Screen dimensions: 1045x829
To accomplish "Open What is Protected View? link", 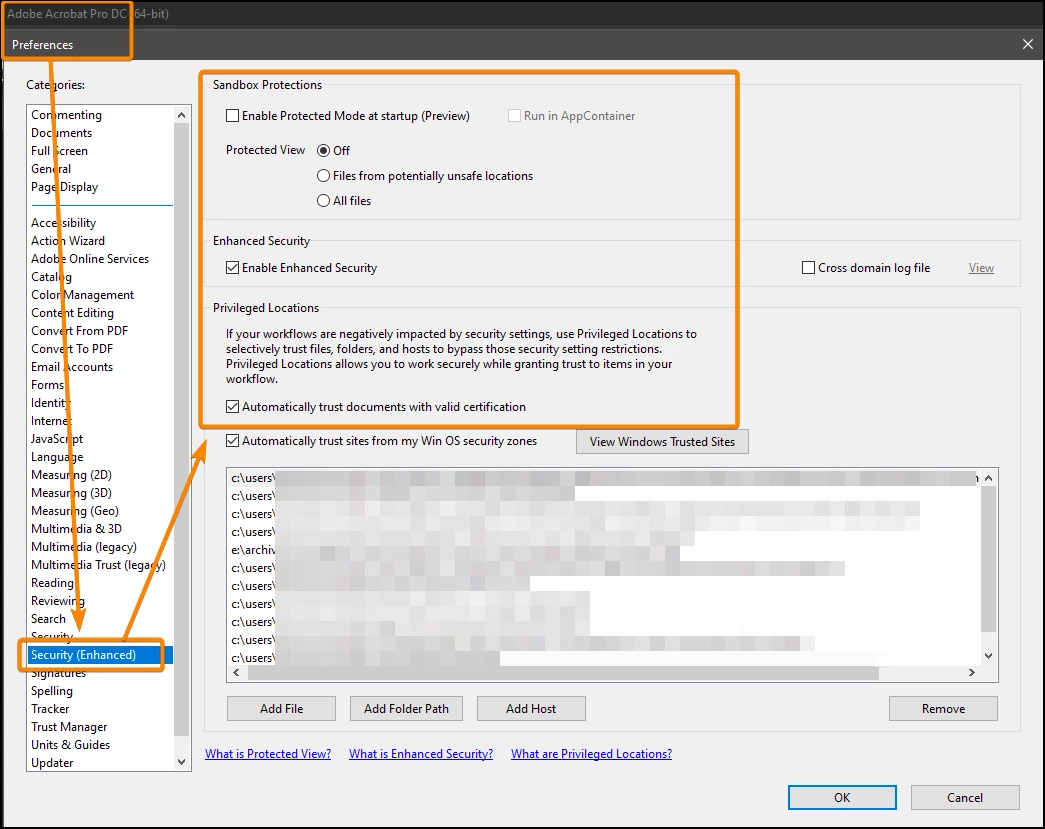I will tap(268, 754).
